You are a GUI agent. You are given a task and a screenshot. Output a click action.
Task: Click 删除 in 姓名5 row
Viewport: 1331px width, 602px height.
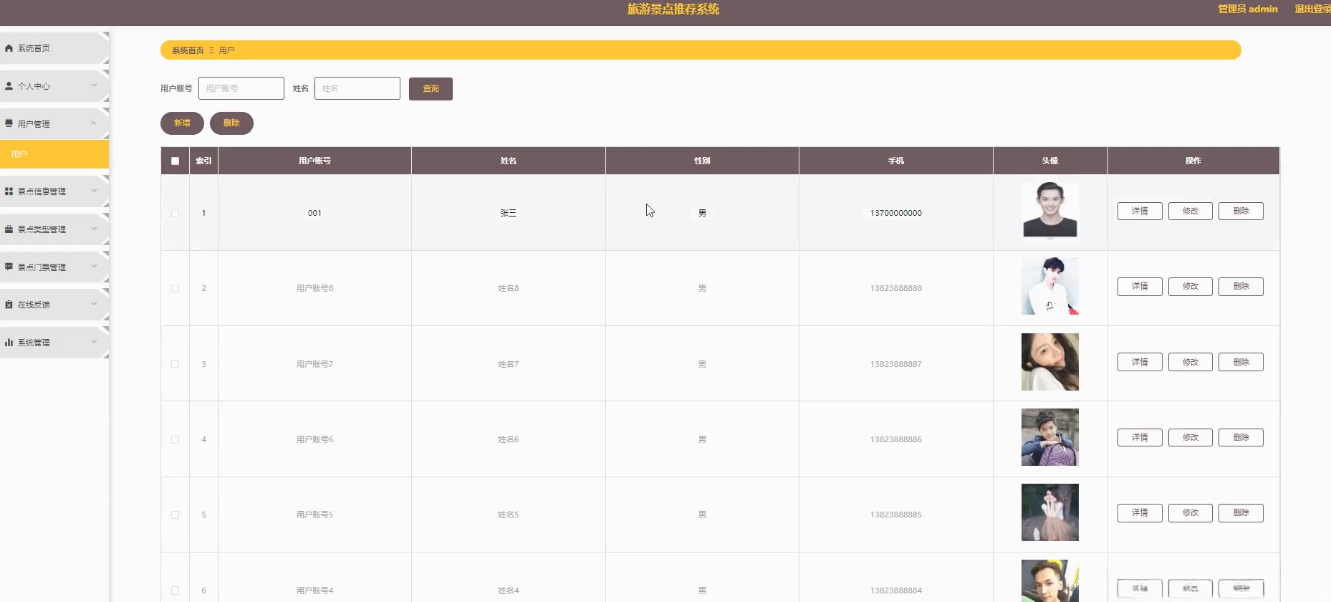(1241, 513)
